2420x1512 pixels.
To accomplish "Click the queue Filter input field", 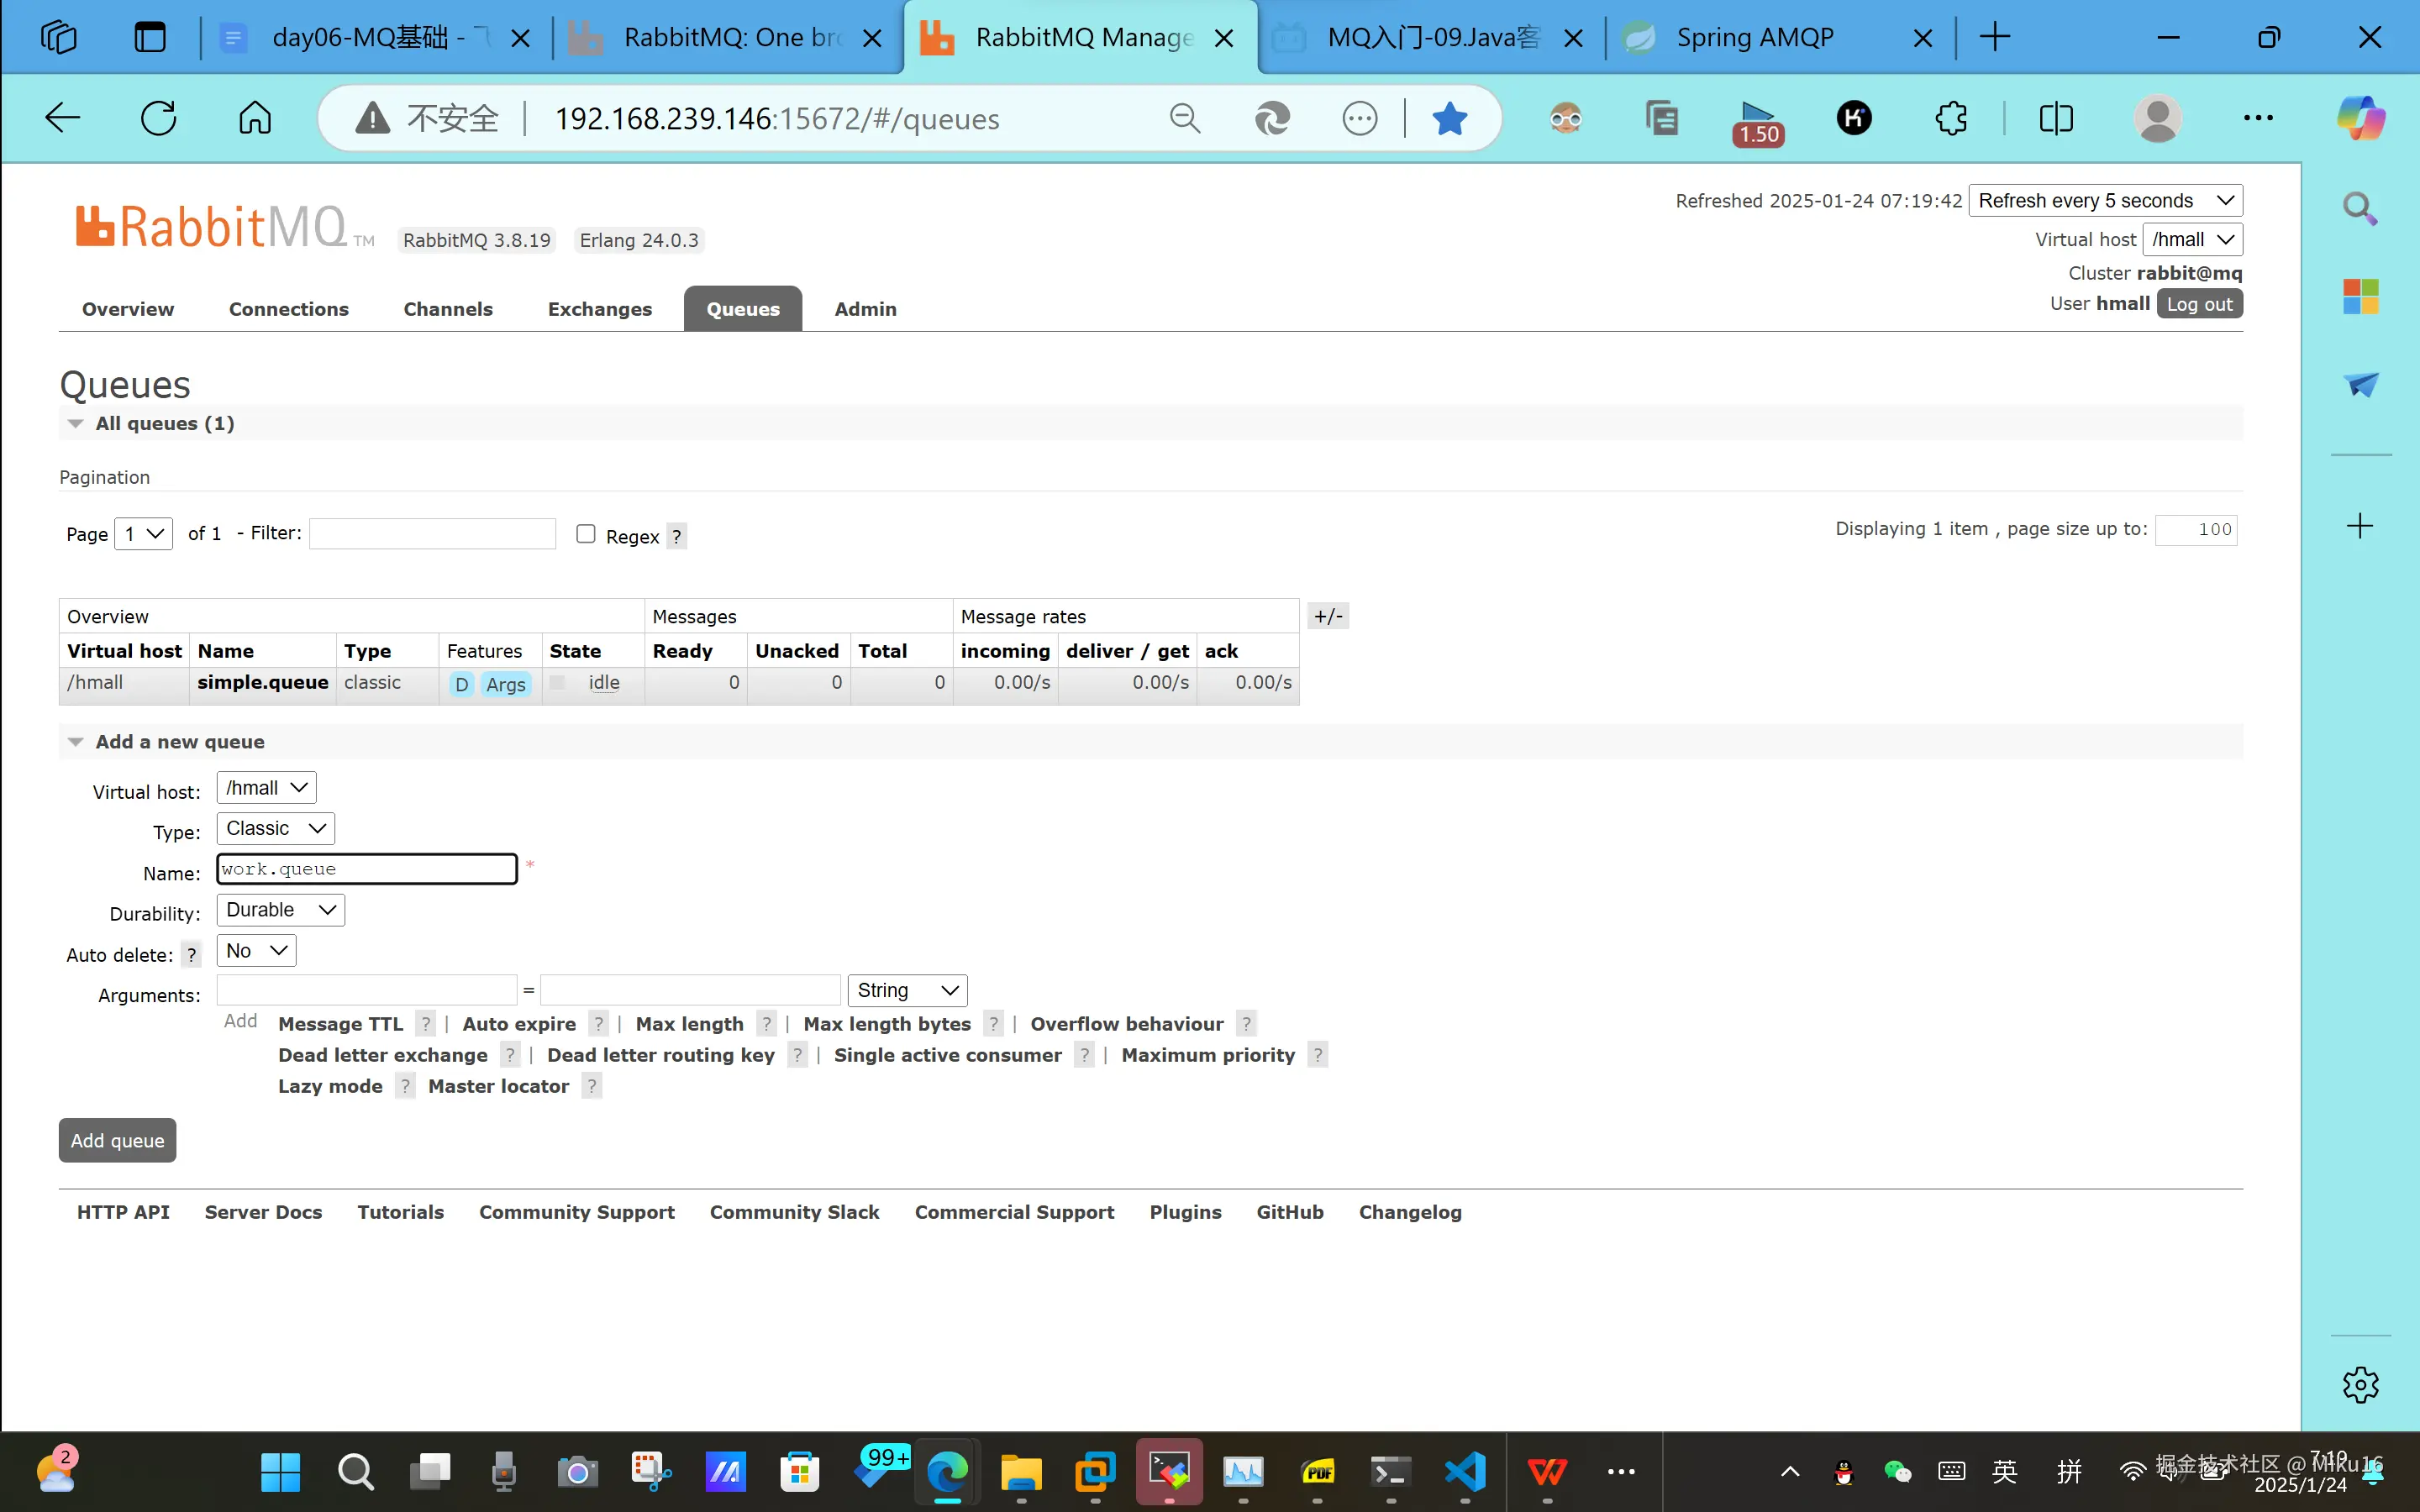I will pyautogui.click(x=432, y=533).
